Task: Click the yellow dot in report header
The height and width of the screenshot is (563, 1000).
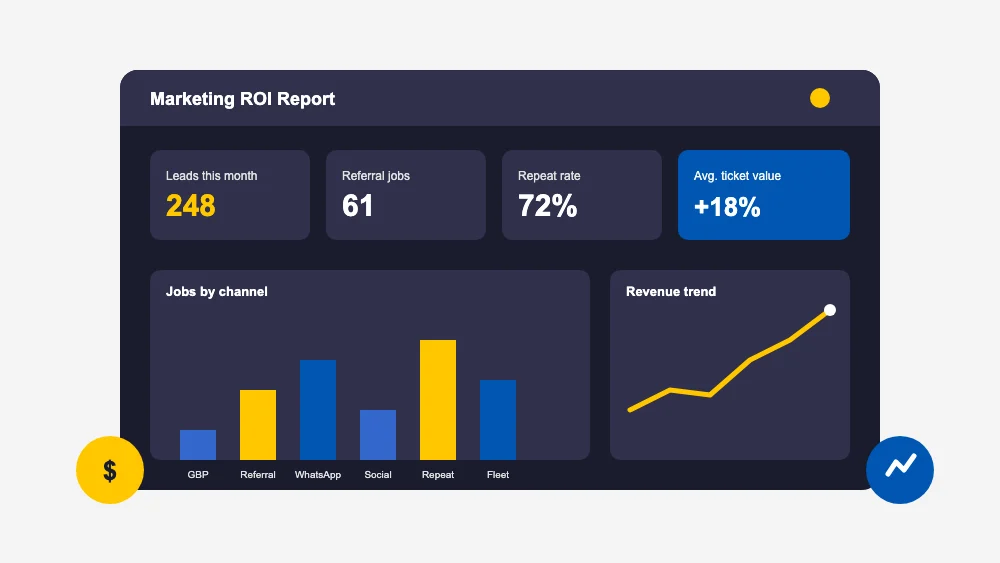Action: [x=820, y=98]
